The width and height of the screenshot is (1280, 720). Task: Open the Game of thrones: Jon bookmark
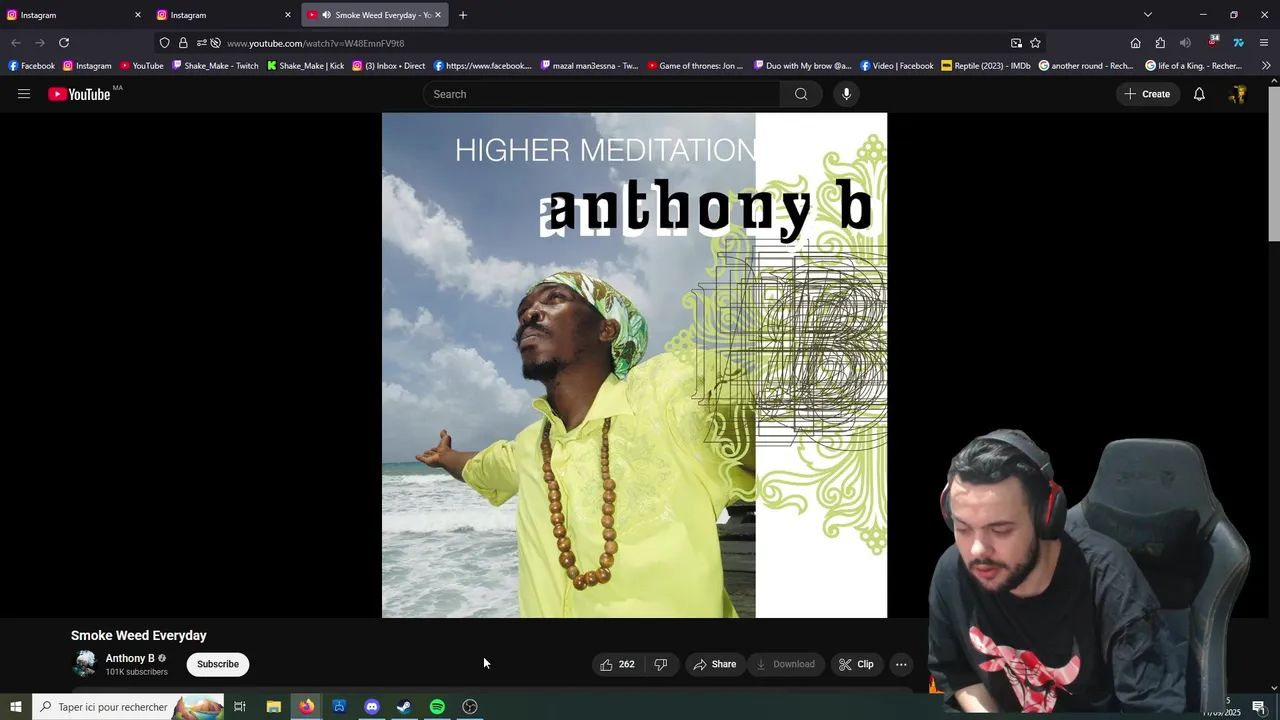tap(695, 66)
